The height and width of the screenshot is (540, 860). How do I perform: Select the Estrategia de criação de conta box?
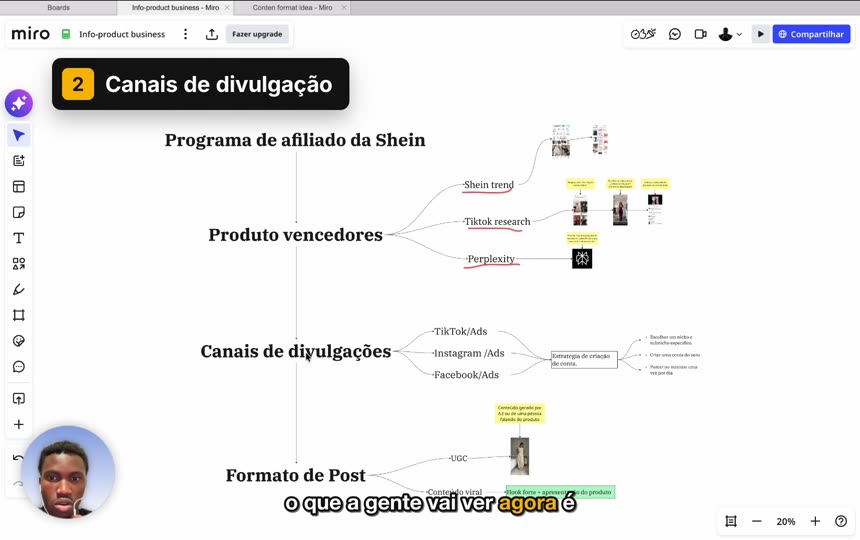(x=584, y=360)
